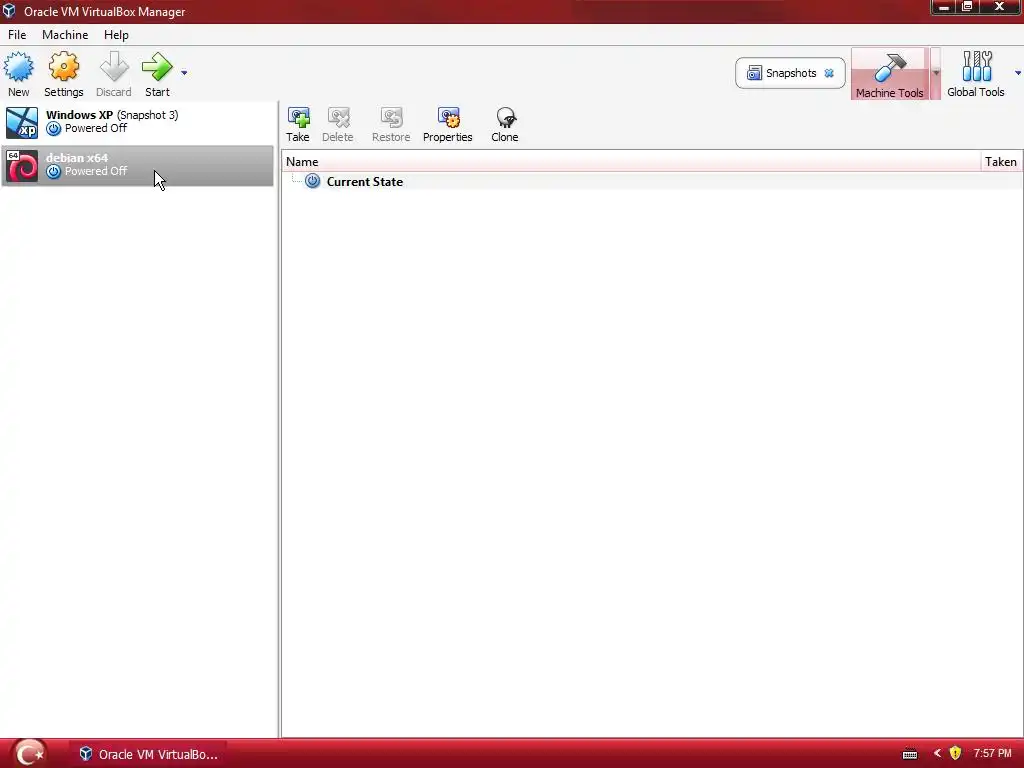Expand the Global Tools dropdown arrow
This screenshot has height=768, width=1024.
(1017, 72)
